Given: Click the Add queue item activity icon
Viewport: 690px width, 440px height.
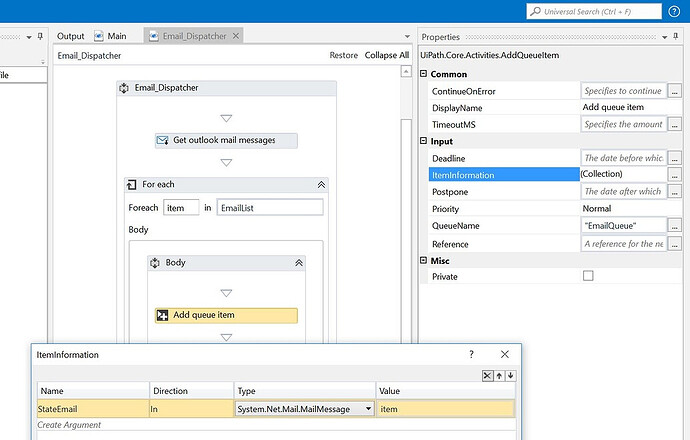Looking at the screenshot, I should point(162,315).
